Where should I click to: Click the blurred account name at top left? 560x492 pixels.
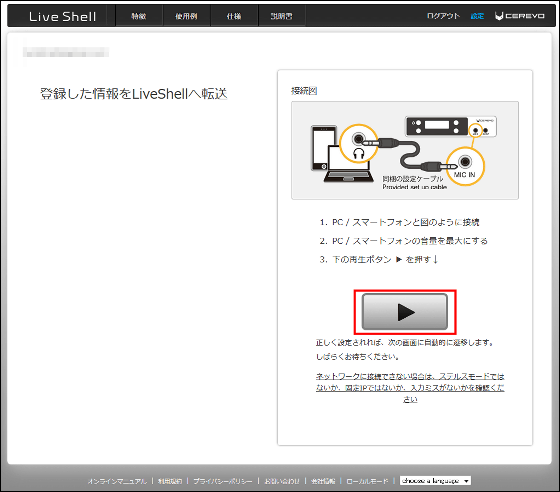pos(66,52)
